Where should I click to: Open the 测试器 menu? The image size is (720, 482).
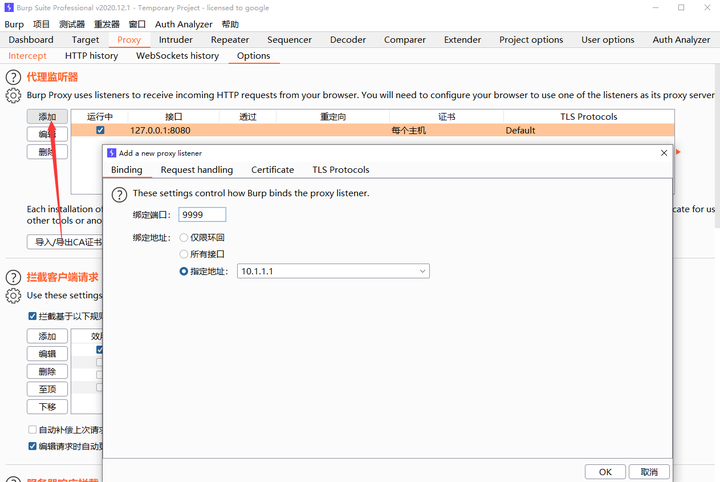[72, 24]
